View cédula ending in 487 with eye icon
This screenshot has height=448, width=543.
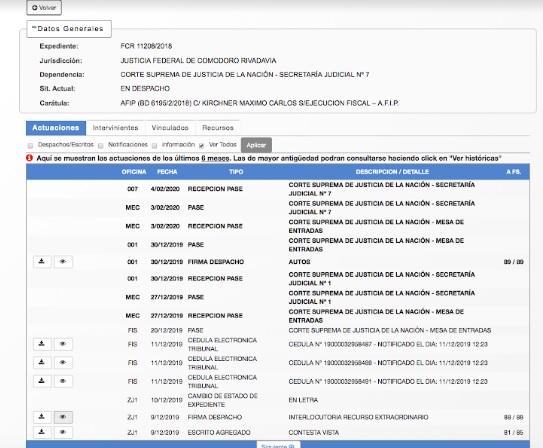[x=63, y=344]
